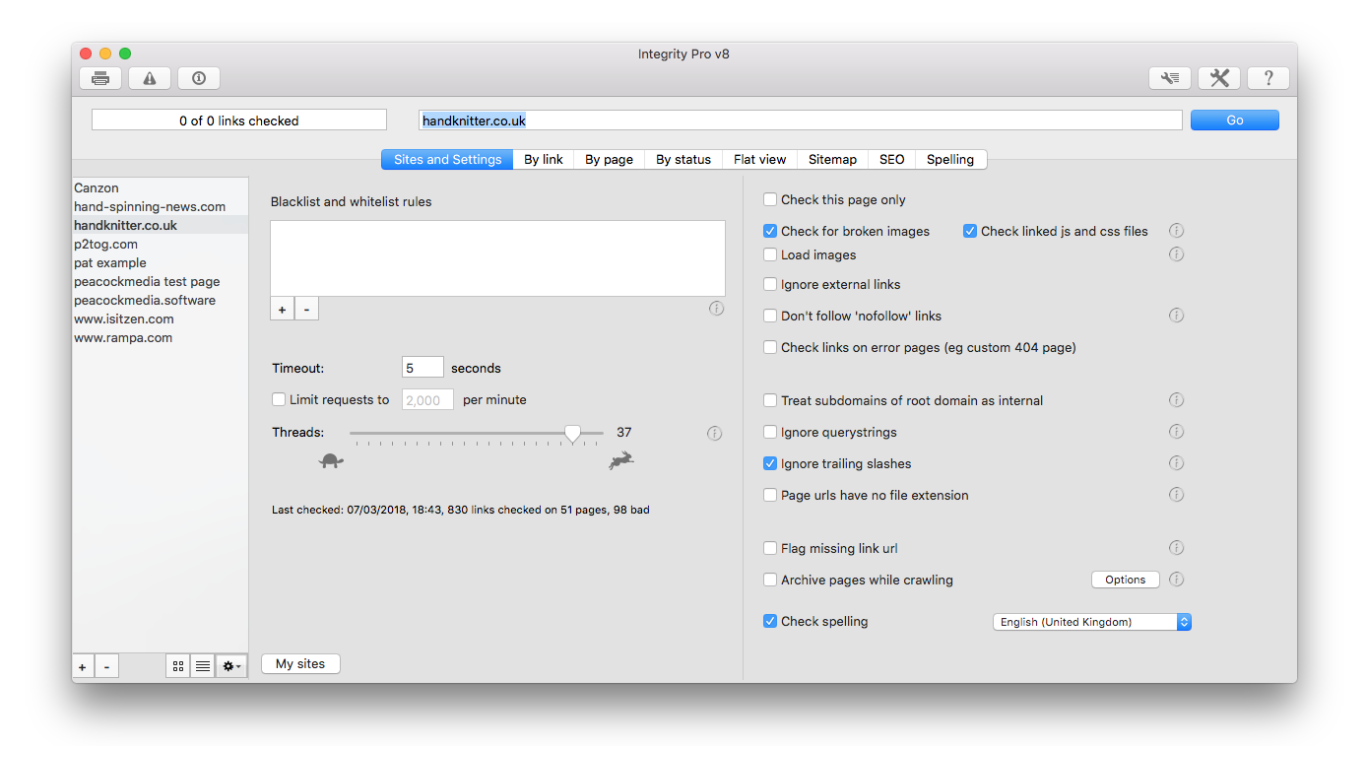Start the crawl with the Go button
1366x768 pixels.
tap(1235, 120)
